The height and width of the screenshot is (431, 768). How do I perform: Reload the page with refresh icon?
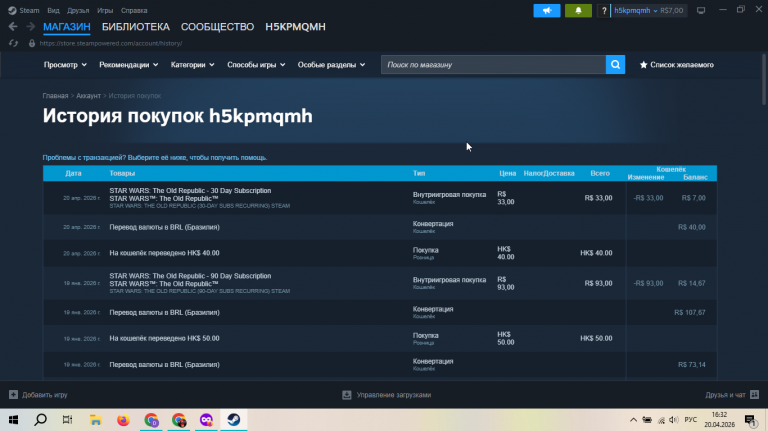click(12, 43)
